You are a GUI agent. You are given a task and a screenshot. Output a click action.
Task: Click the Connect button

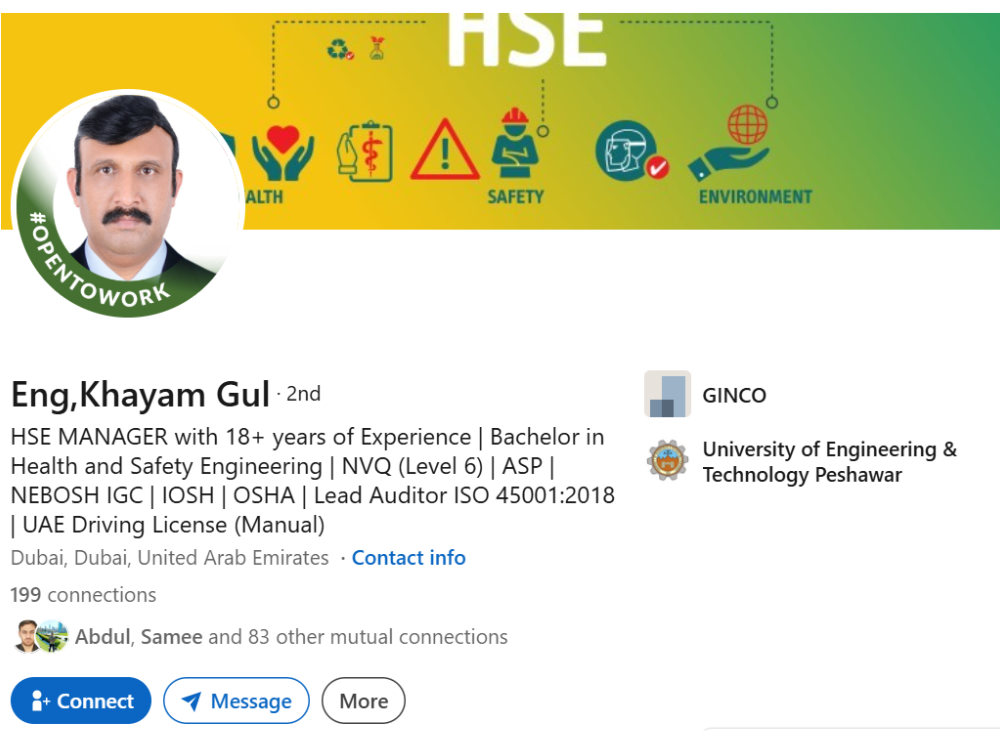(x=81, y=700)
